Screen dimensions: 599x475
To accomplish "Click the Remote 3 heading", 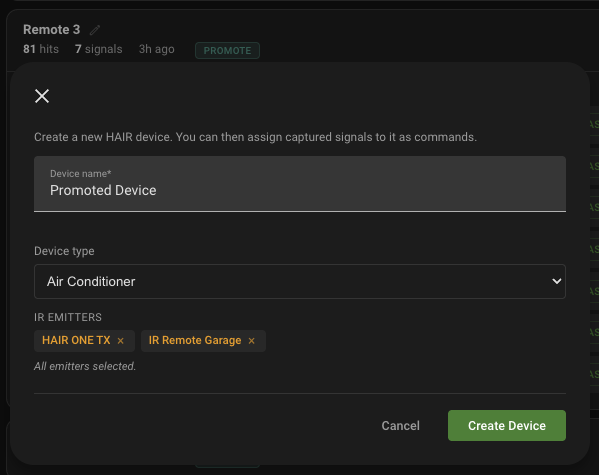I will [52, 29].
